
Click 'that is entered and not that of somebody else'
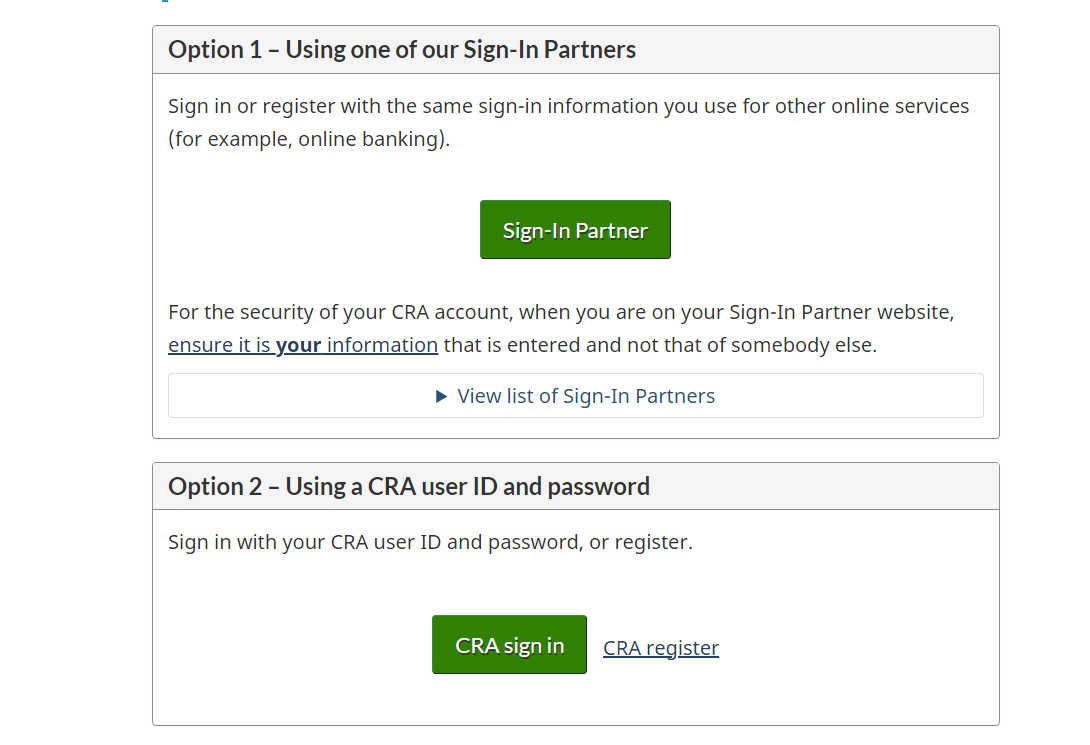(x=660, y=345)
